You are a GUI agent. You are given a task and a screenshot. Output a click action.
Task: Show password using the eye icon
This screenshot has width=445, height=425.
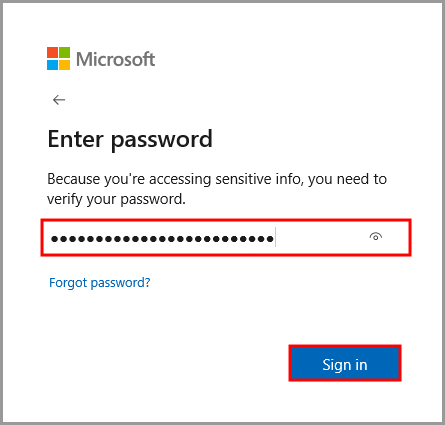[376, 237]
